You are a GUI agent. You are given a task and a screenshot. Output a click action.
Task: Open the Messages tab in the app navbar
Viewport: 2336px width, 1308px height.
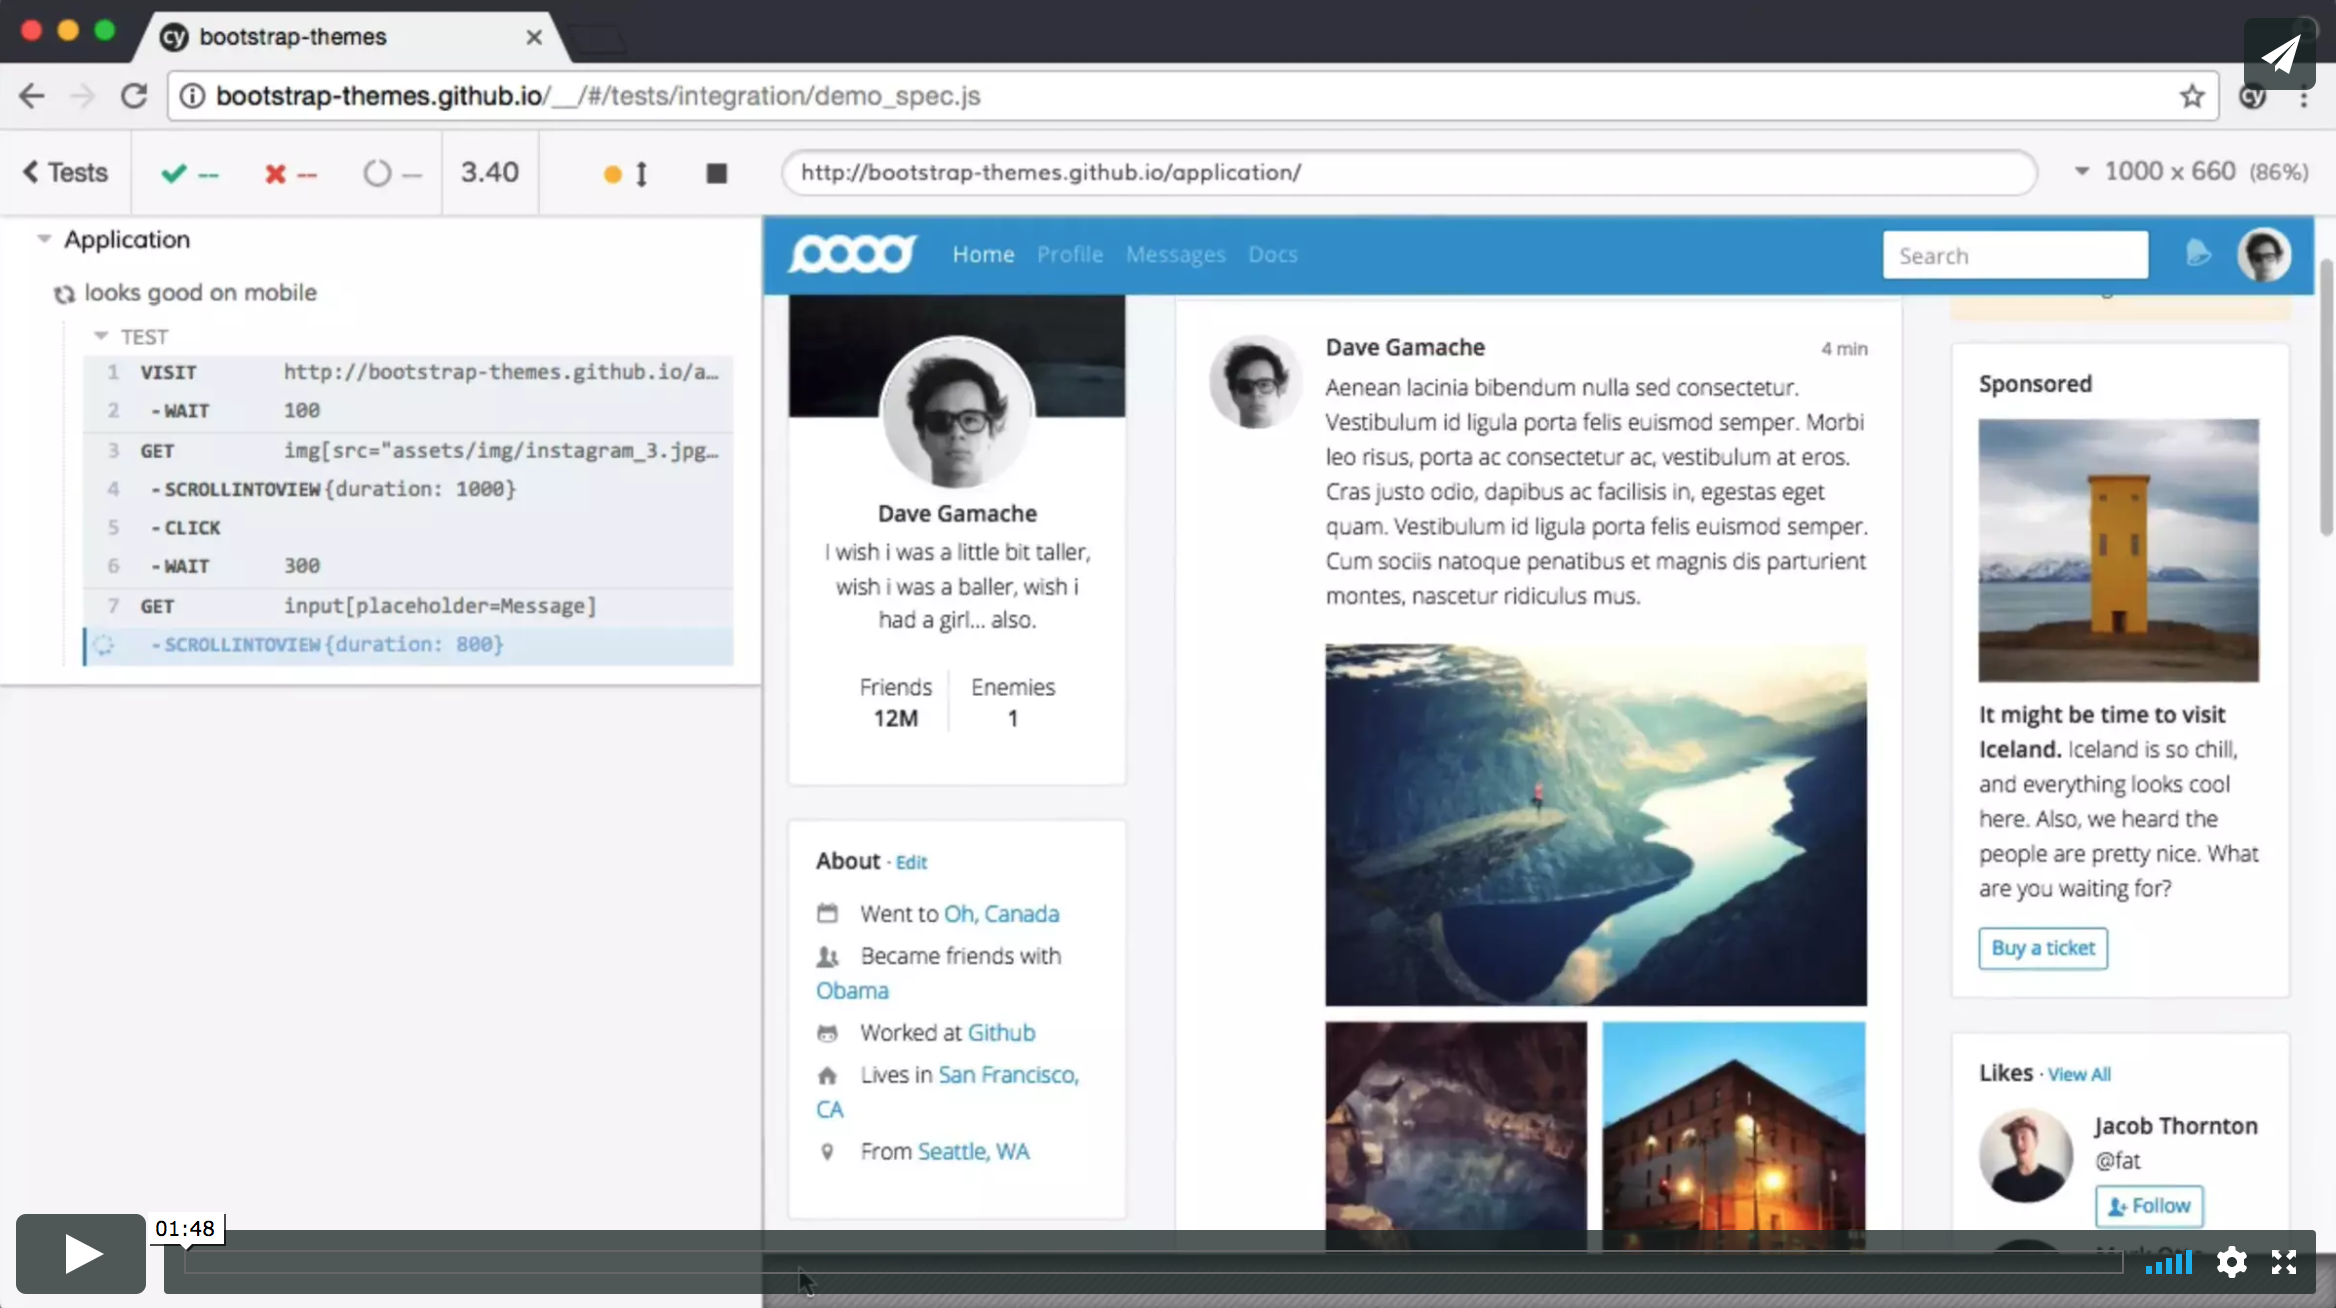[x=1174, y=254]
